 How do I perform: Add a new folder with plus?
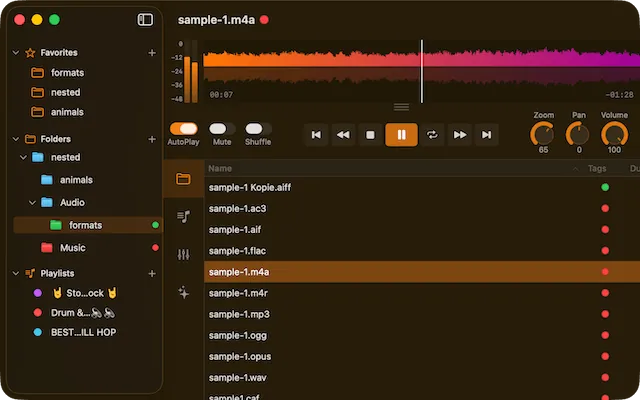pos(152,139)
